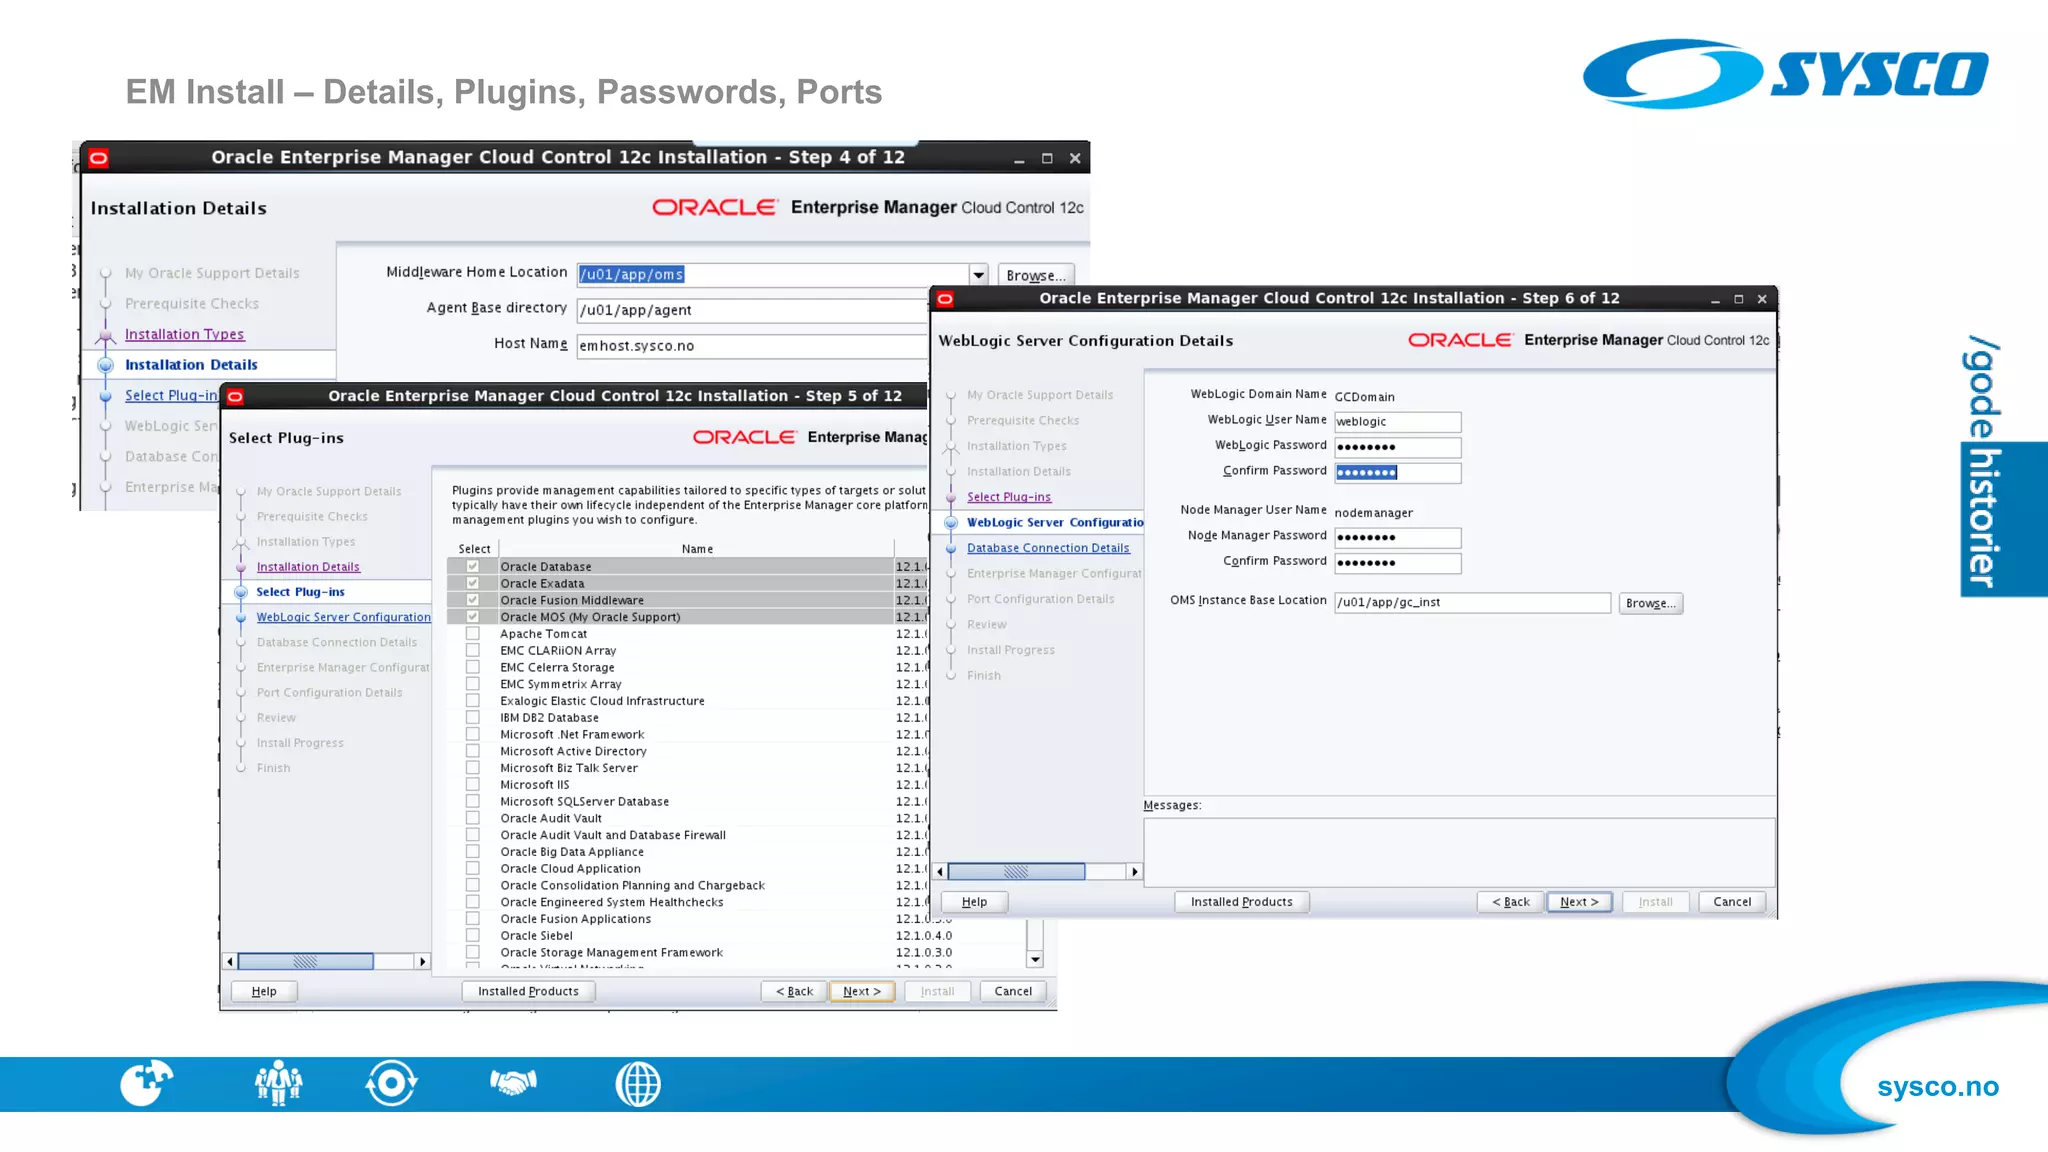Go to Installation Details in Step 5 sidebar
Image resolution: width=2048 pixels, height=1152 pixels.
308,567
